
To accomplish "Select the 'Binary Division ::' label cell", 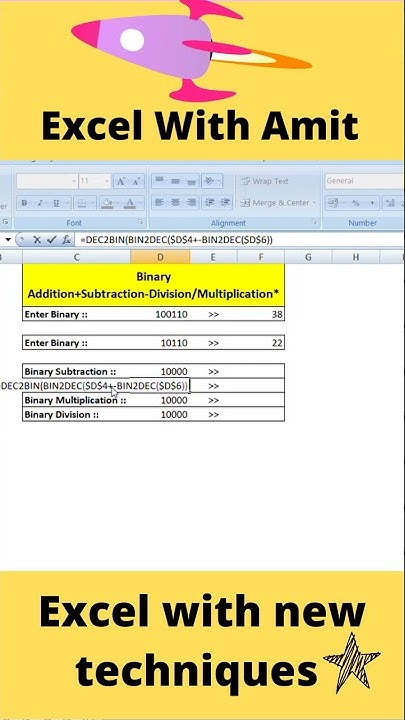I will (x=77, y=414).
